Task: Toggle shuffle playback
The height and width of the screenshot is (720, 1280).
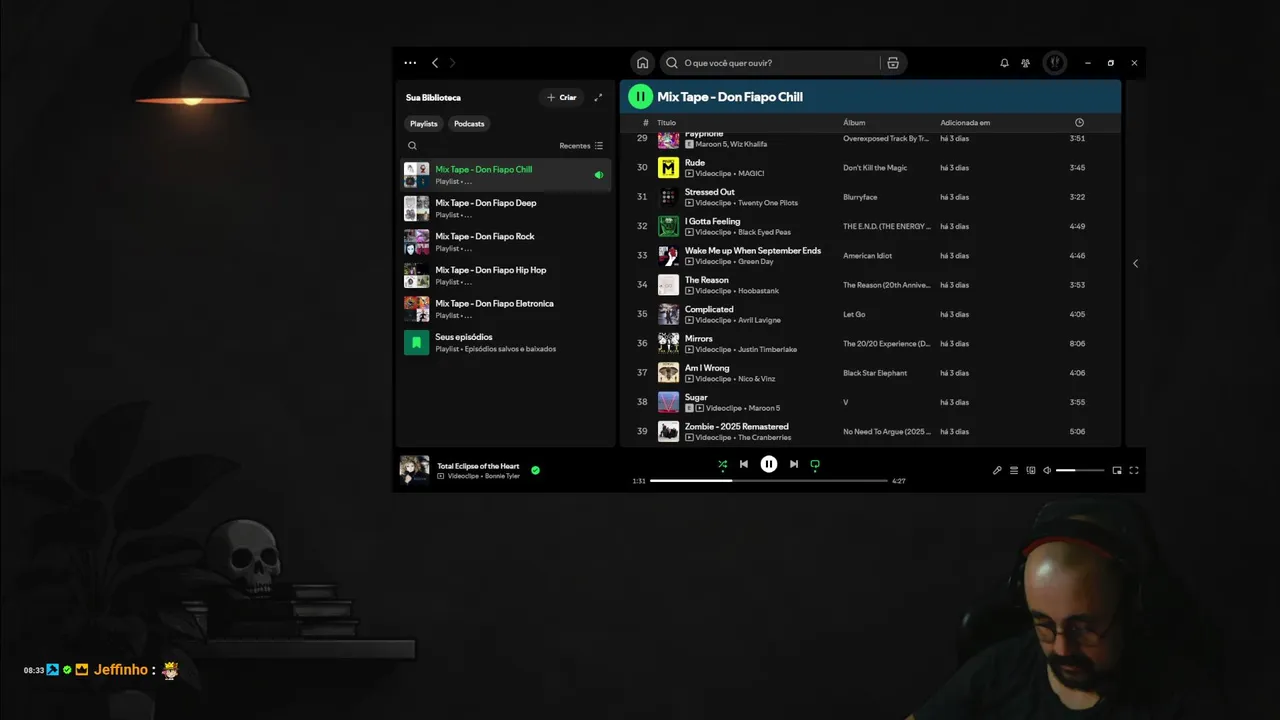Action: (722, 464)
